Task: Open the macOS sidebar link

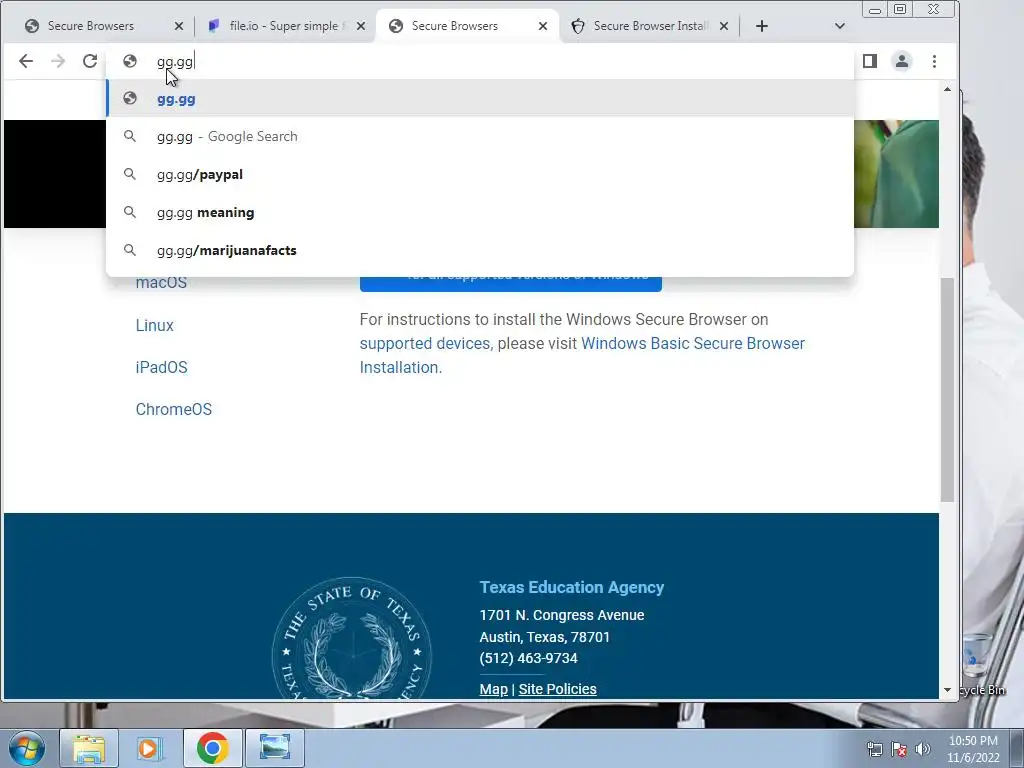Action: 161,283
